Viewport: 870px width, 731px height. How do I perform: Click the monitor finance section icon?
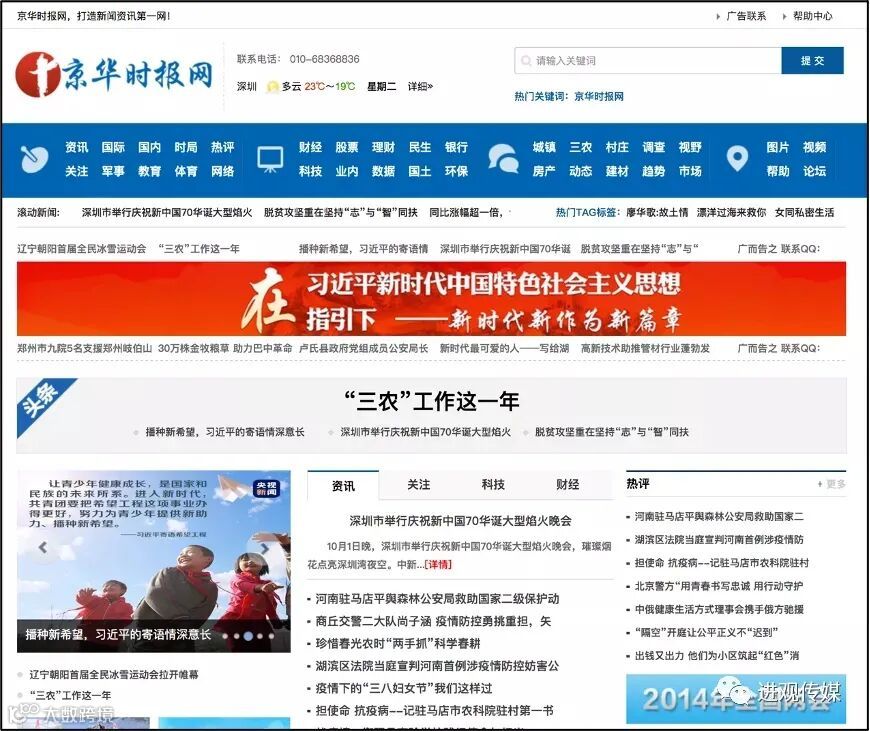(270, 159)
